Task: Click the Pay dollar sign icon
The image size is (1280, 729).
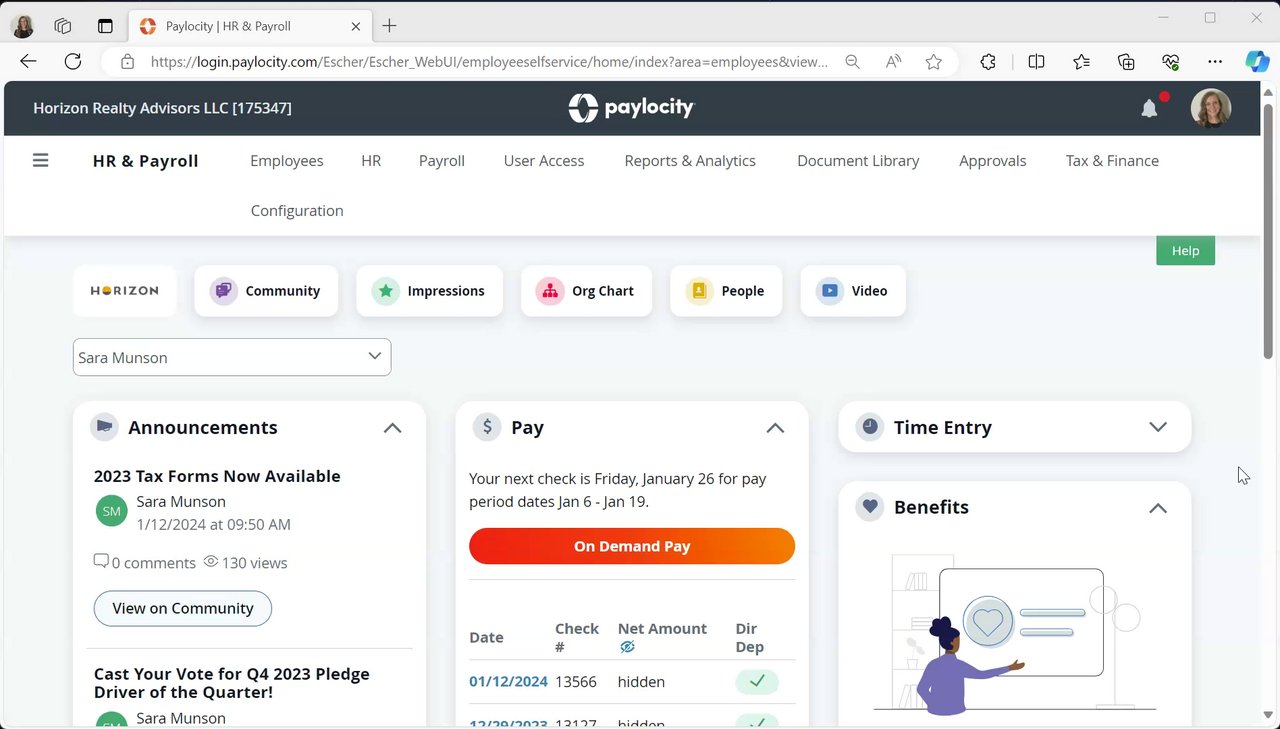Action: (x=487, y=427)
